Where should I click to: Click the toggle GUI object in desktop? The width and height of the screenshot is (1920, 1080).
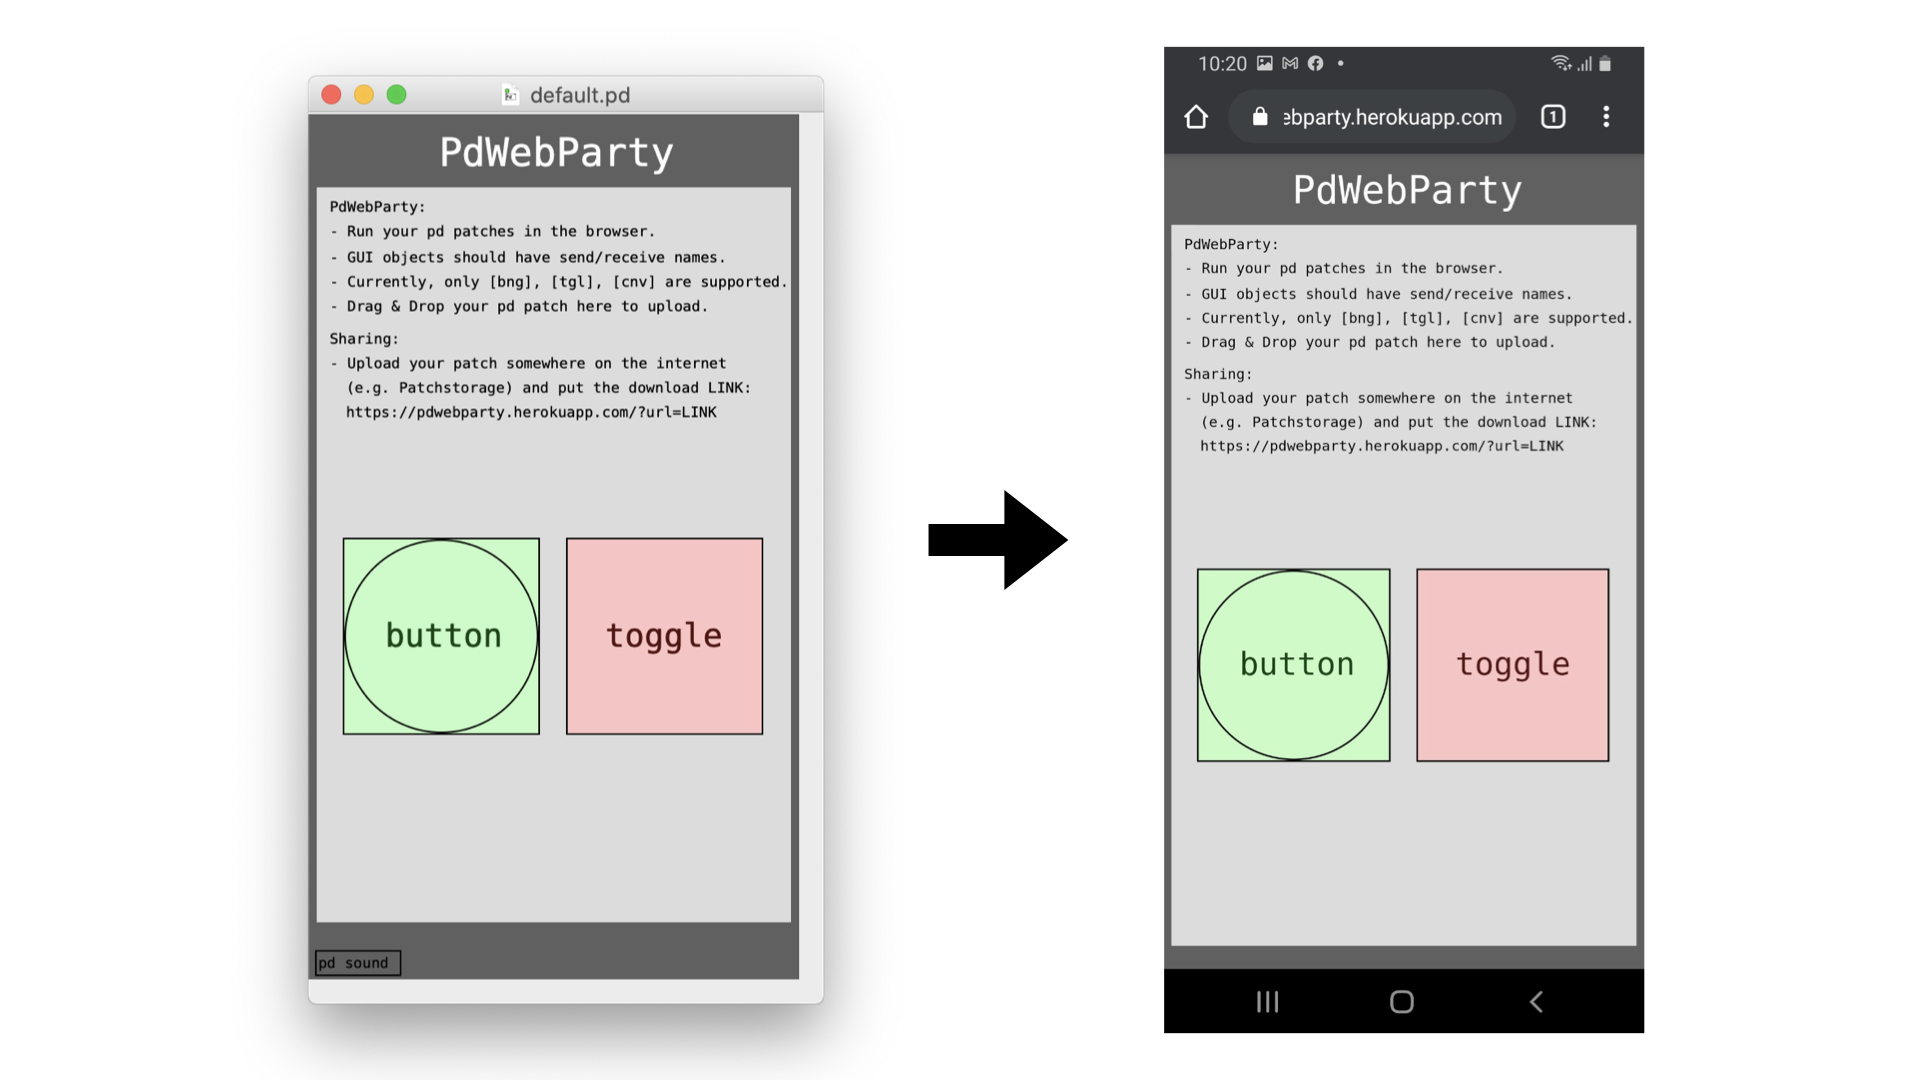(x=663, y=636)
